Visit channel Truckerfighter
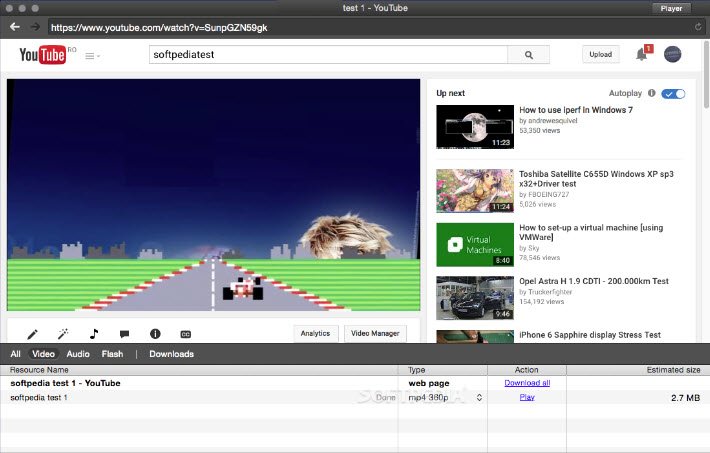710x453 pixels. click(x=550, y=292)
